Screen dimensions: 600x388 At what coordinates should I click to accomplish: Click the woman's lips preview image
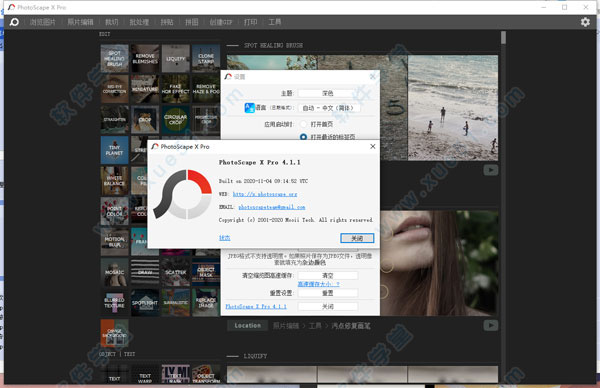point(439,263)
